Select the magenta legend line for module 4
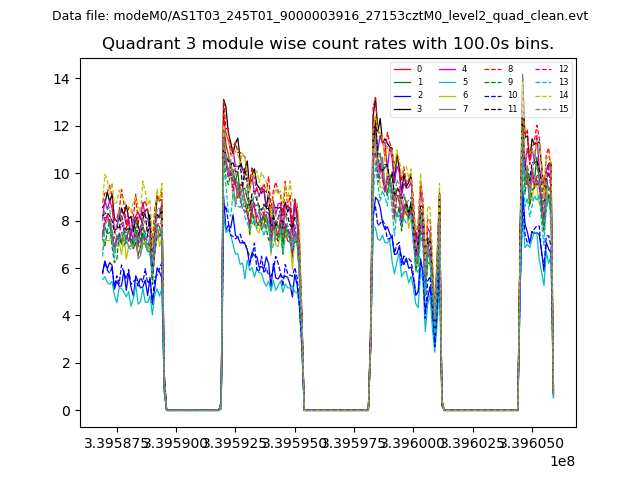The image size is (640, 480). pos(448,69)
